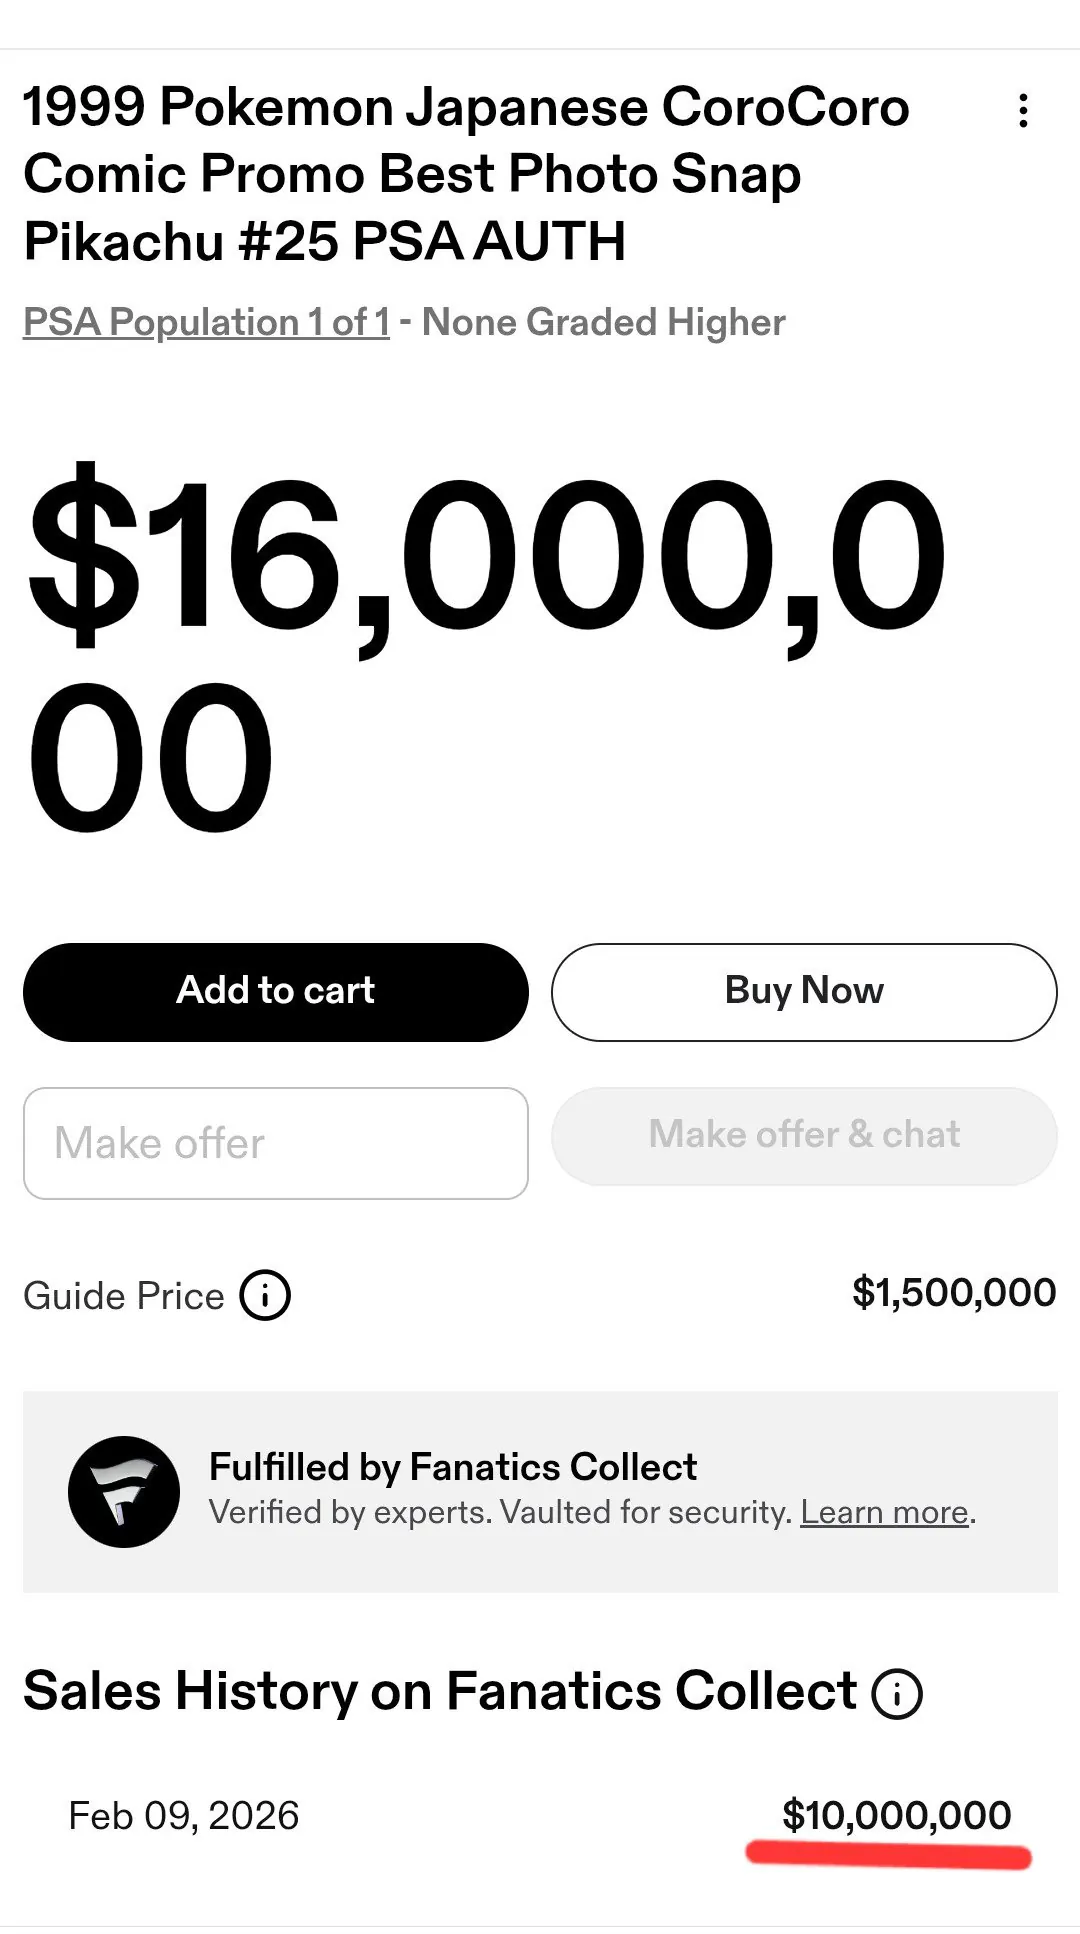The height and width of the screenshot is (1934, 1080).
Task: Click the Fulfilled by Fanatics Collect heading
Action: point(452,1467)
